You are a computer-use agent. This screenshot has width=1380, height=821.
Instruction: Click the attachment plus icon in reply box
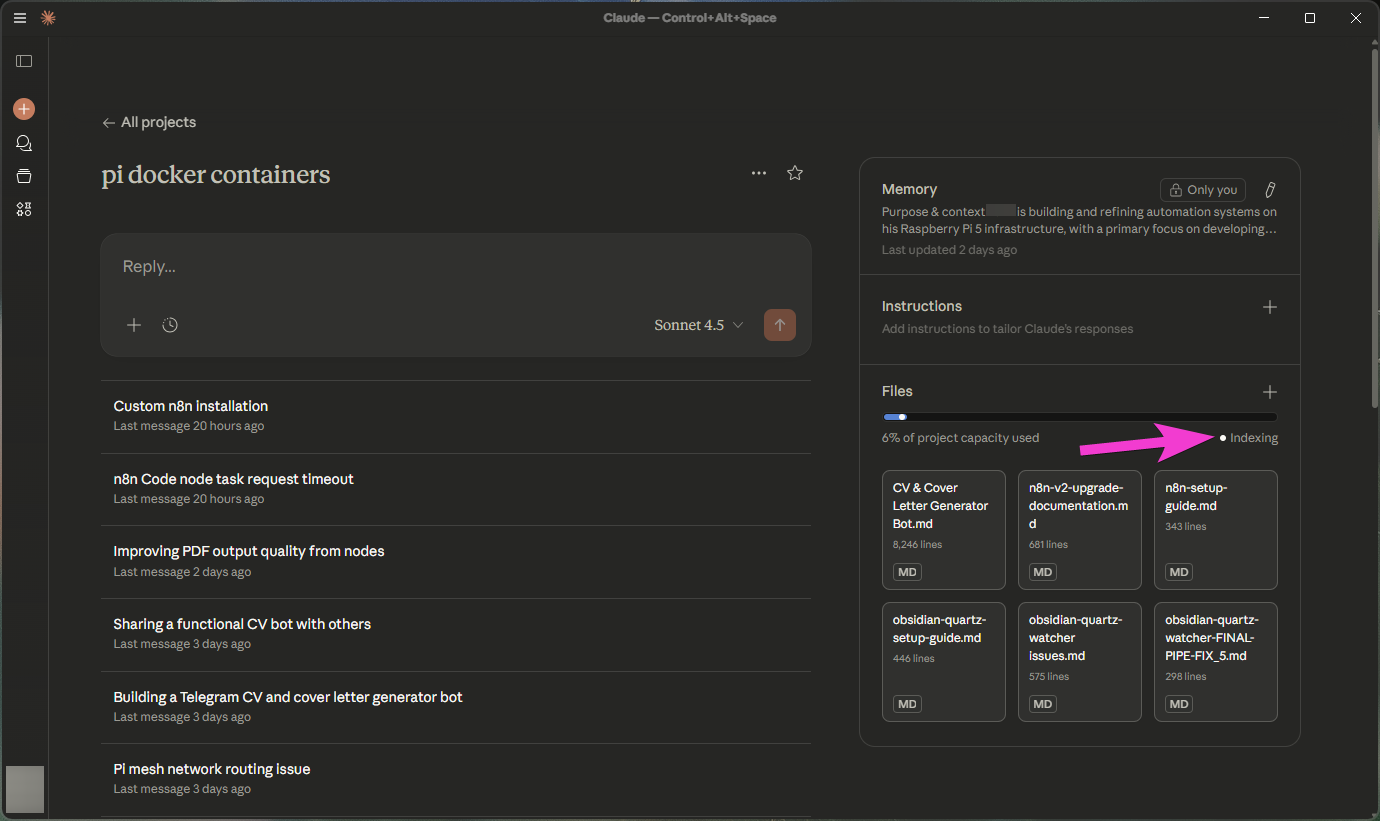coord(134,325)
